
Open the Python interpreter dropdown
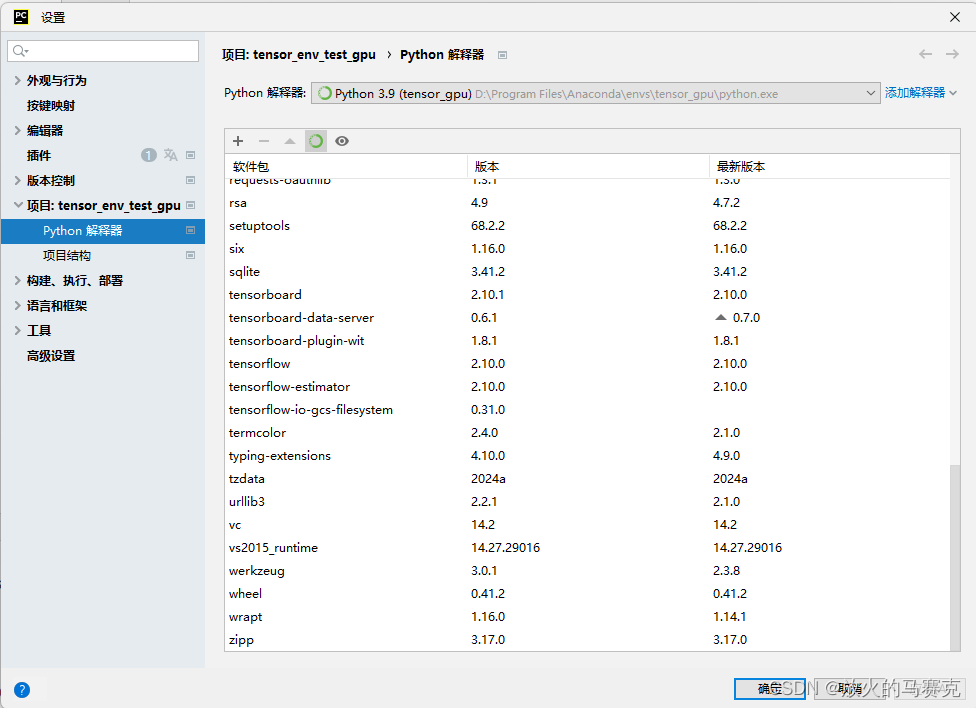[x=596, y=93]
